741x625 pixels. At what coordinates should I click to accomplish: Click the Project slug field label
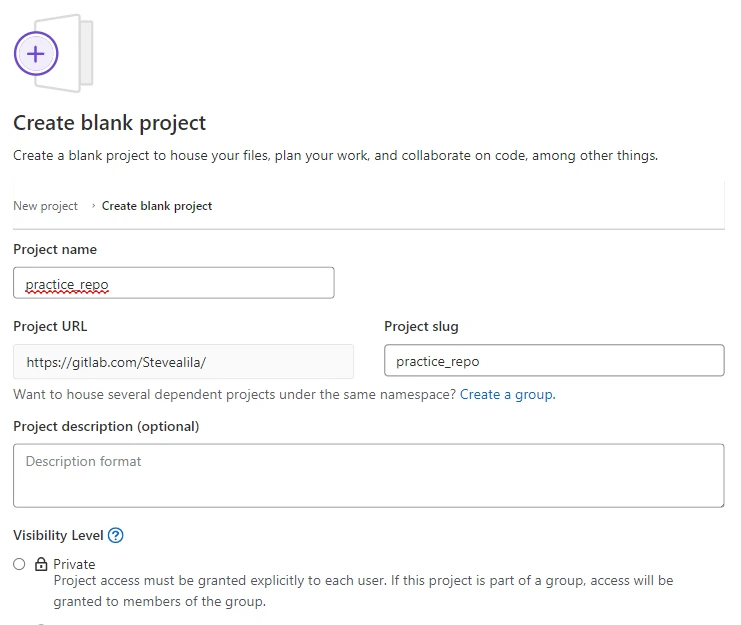421,326
